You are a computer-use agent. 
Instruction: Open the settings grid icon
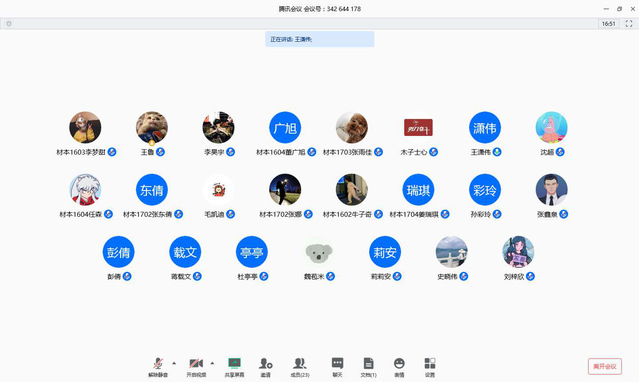point(430,367)
